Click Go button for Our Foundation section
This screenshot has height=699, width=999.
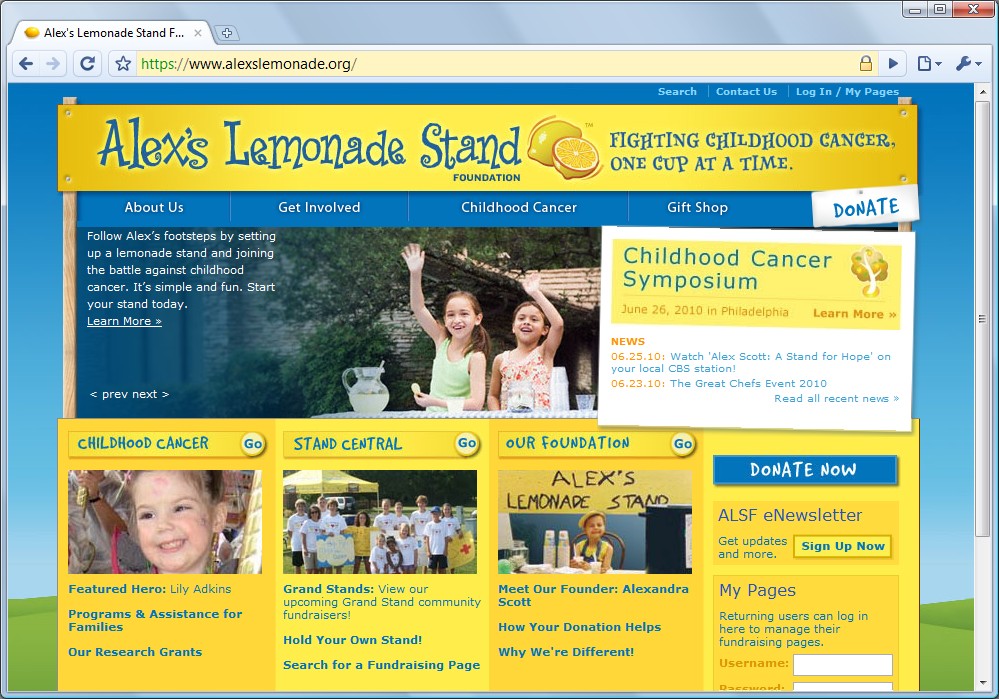coord(682,444)
